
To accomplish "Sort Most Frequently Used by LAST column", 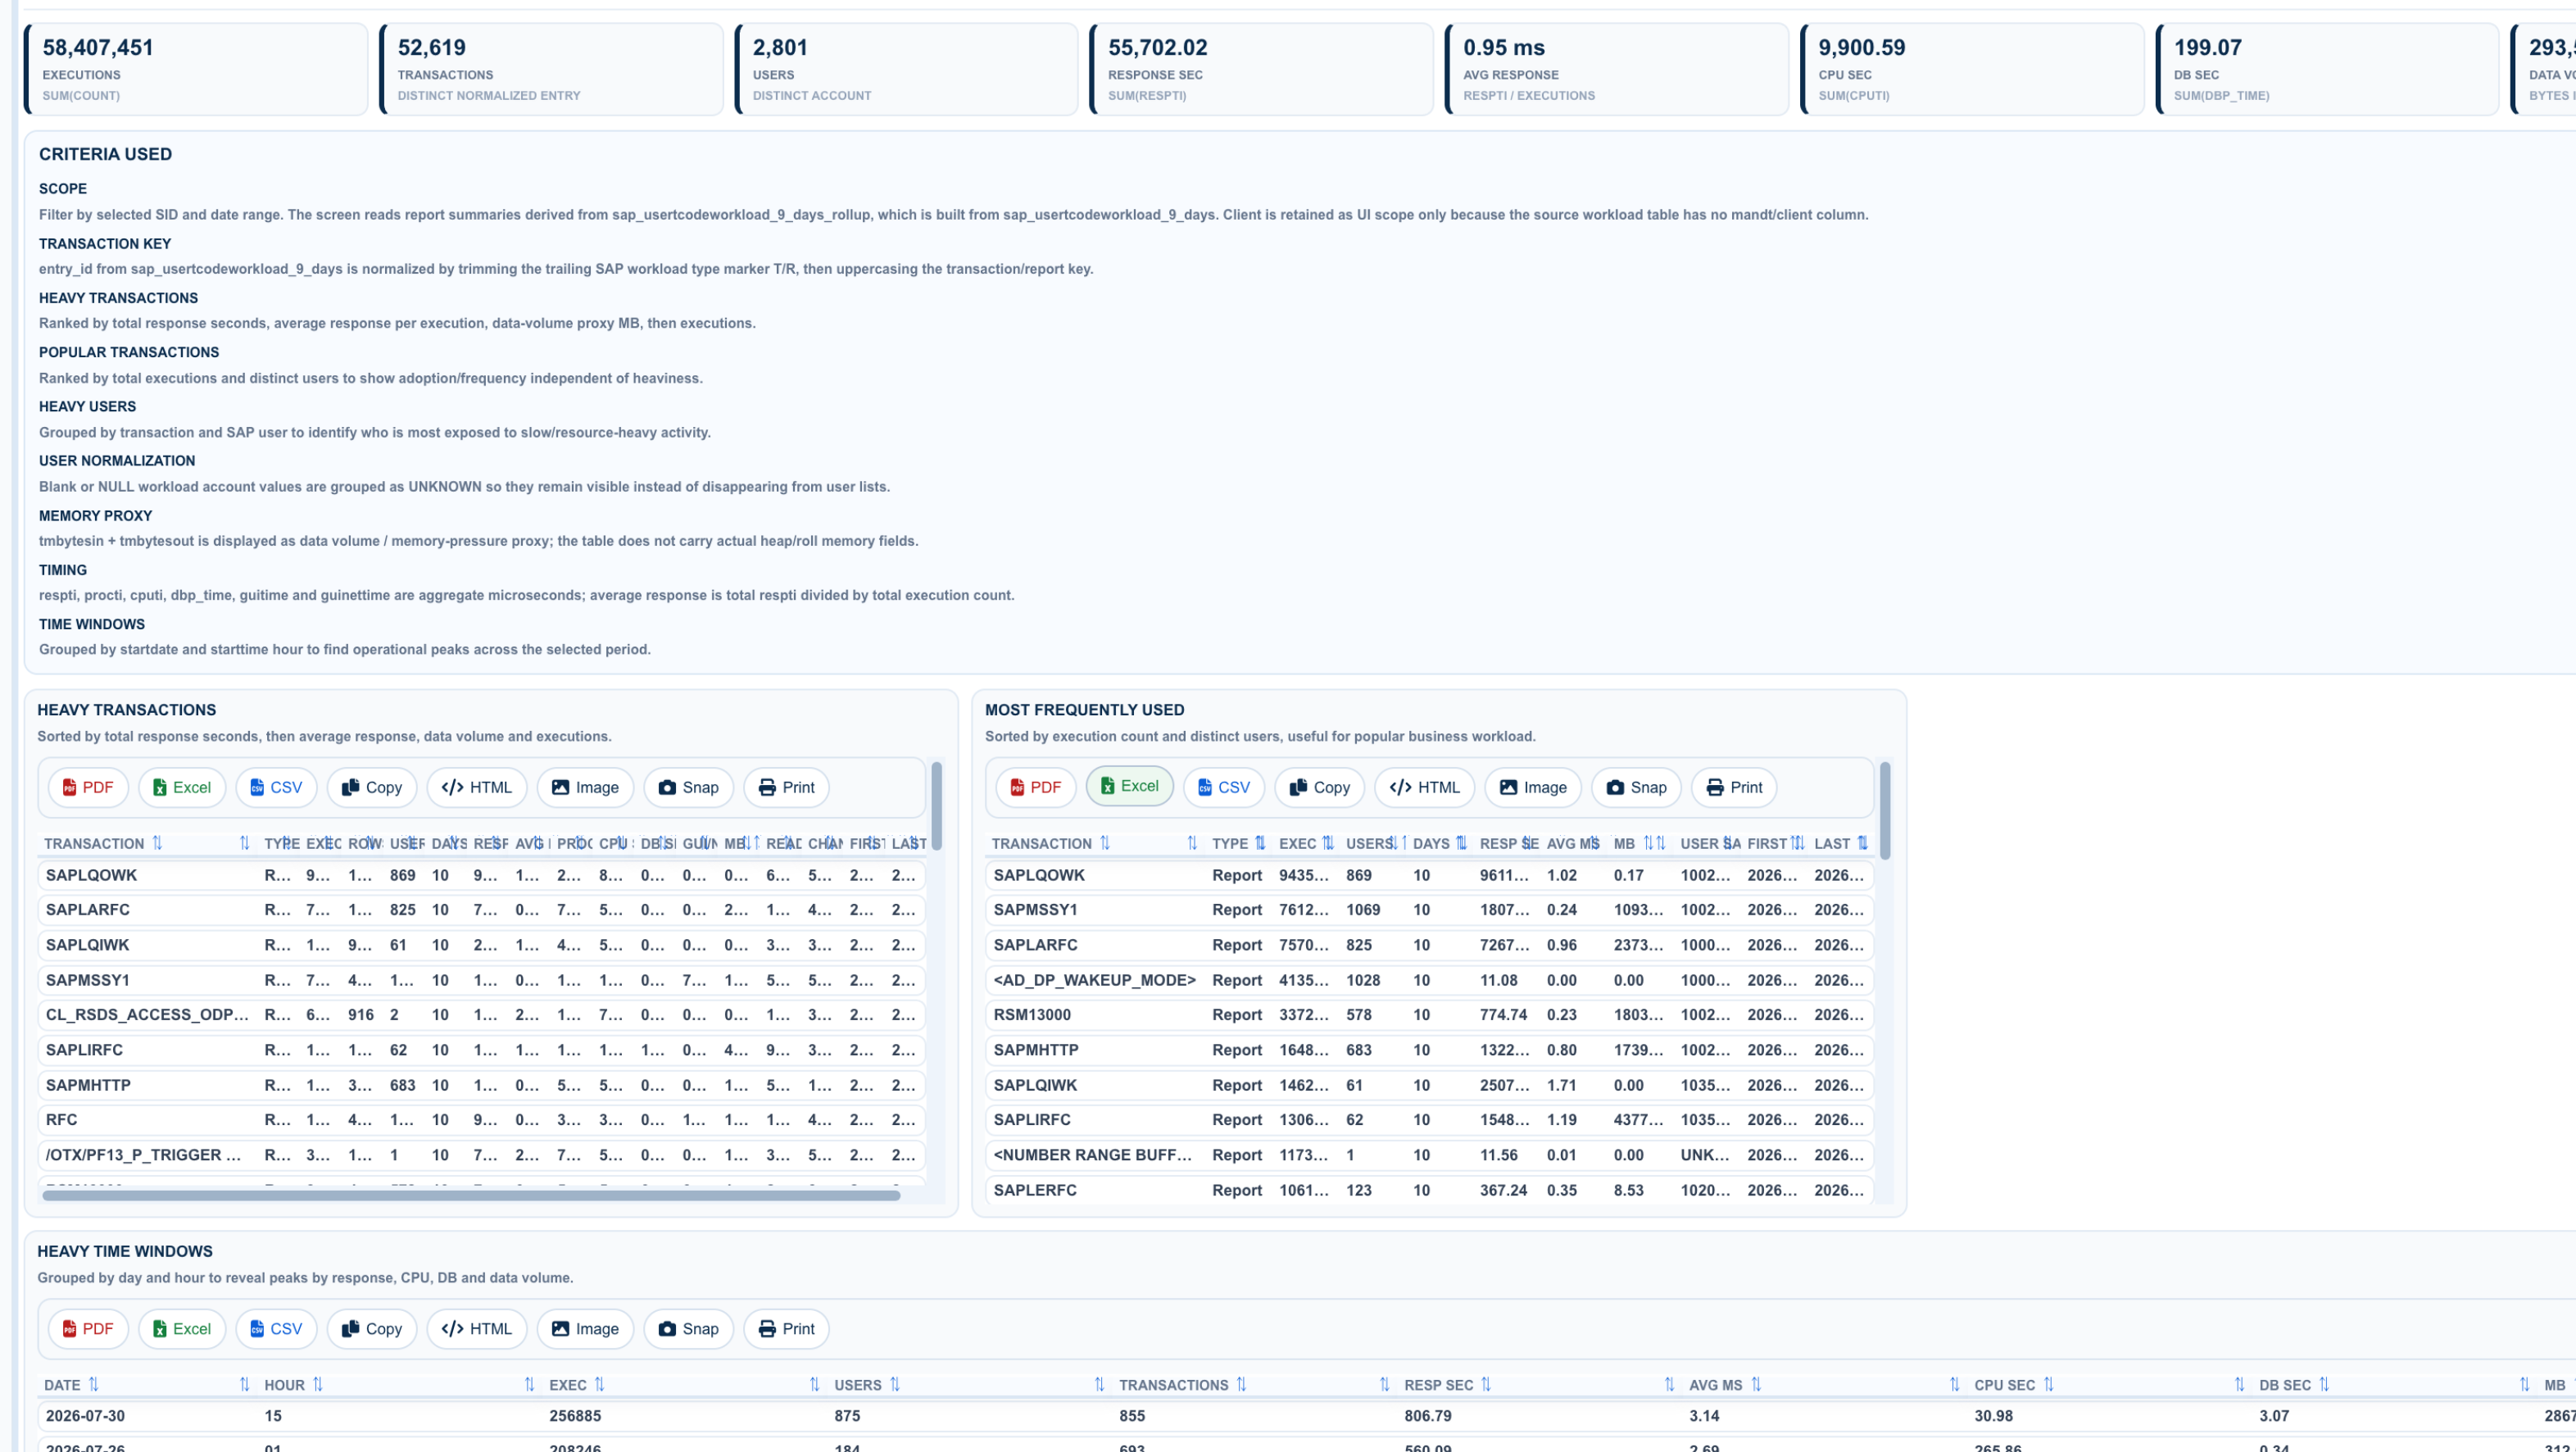I will 1840,843.
